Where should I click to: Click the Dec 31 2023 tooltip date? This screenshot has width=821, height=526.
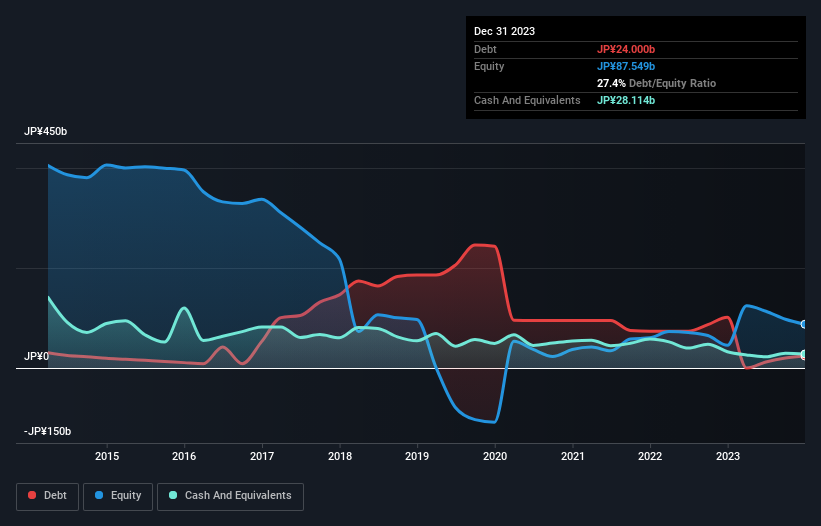pos(504,31)
